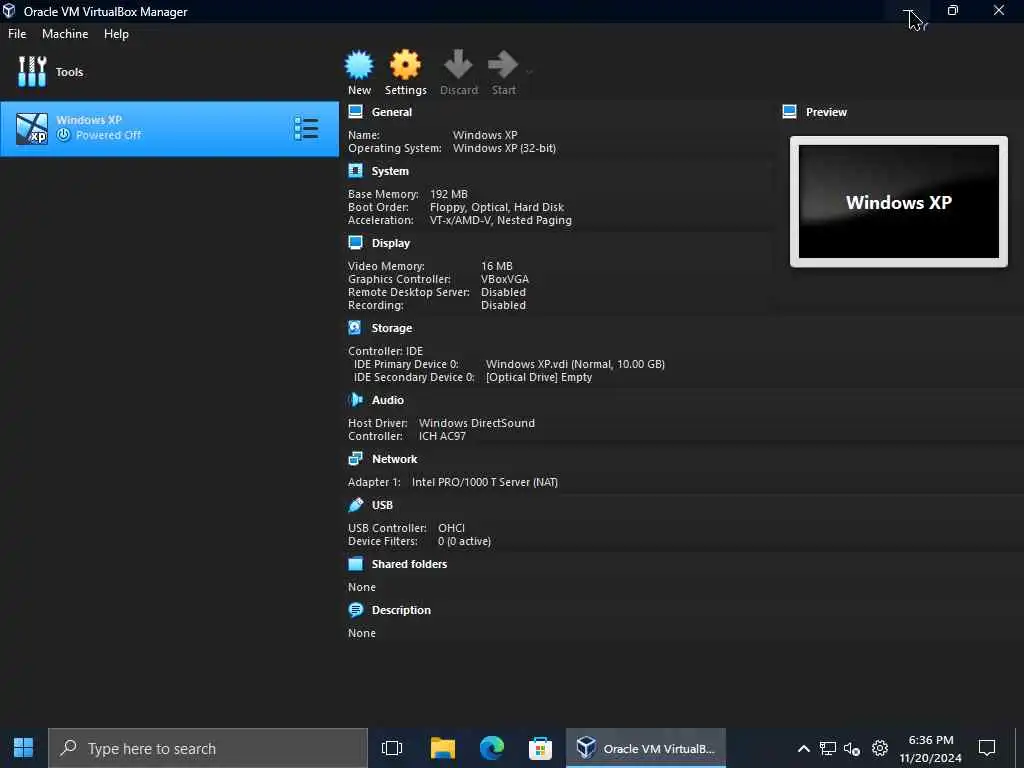The image size is (1024, 768).
Task: Select the Tools icon in the sidebar
Action: 32,71
